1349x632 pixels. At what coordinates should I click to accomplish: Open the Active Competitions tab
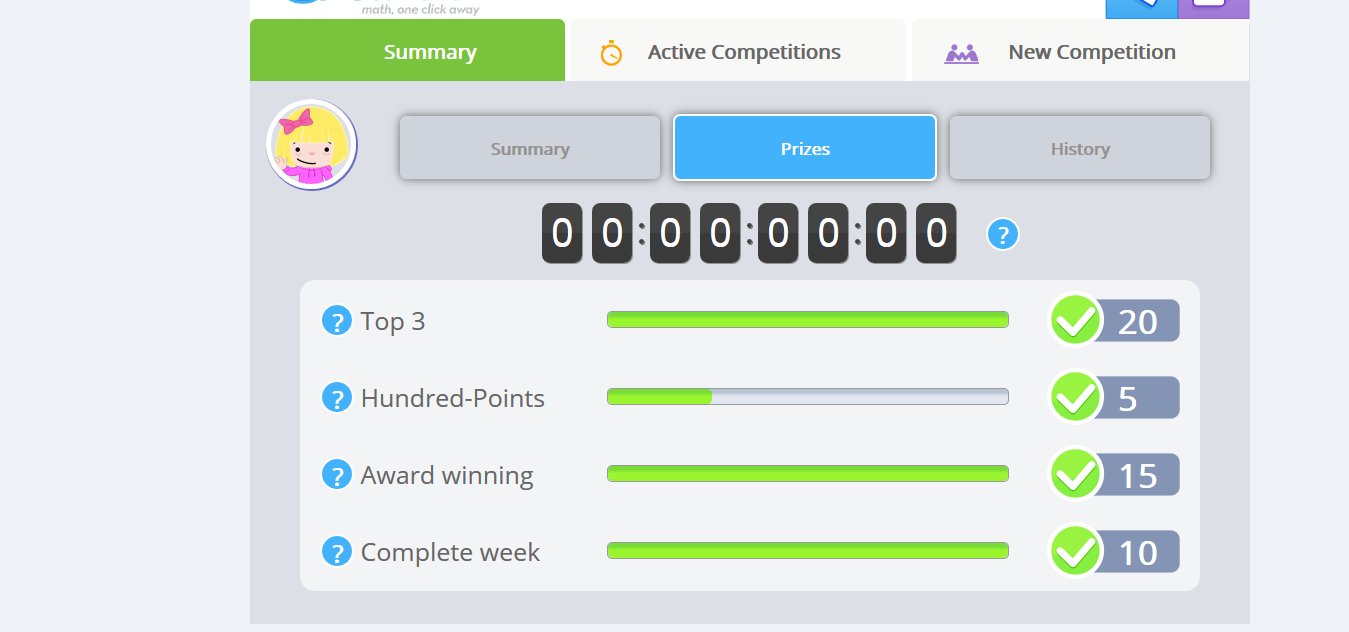tap(743, 52)
